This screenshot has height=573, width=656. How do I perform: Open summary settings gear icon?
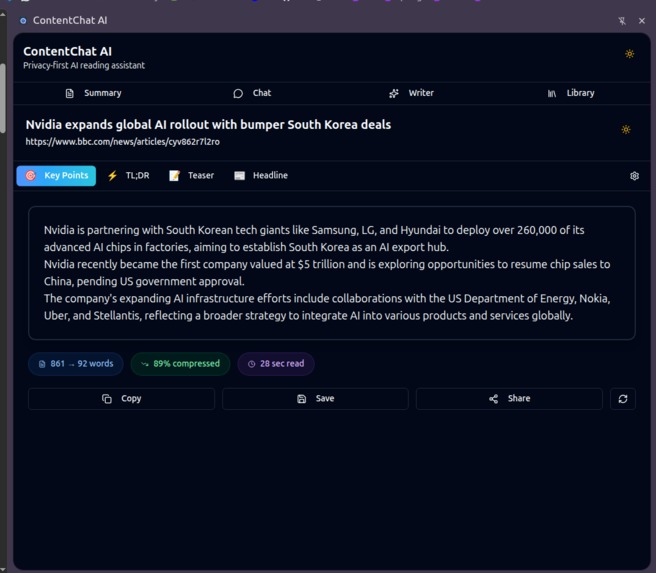tap(634, 176)
